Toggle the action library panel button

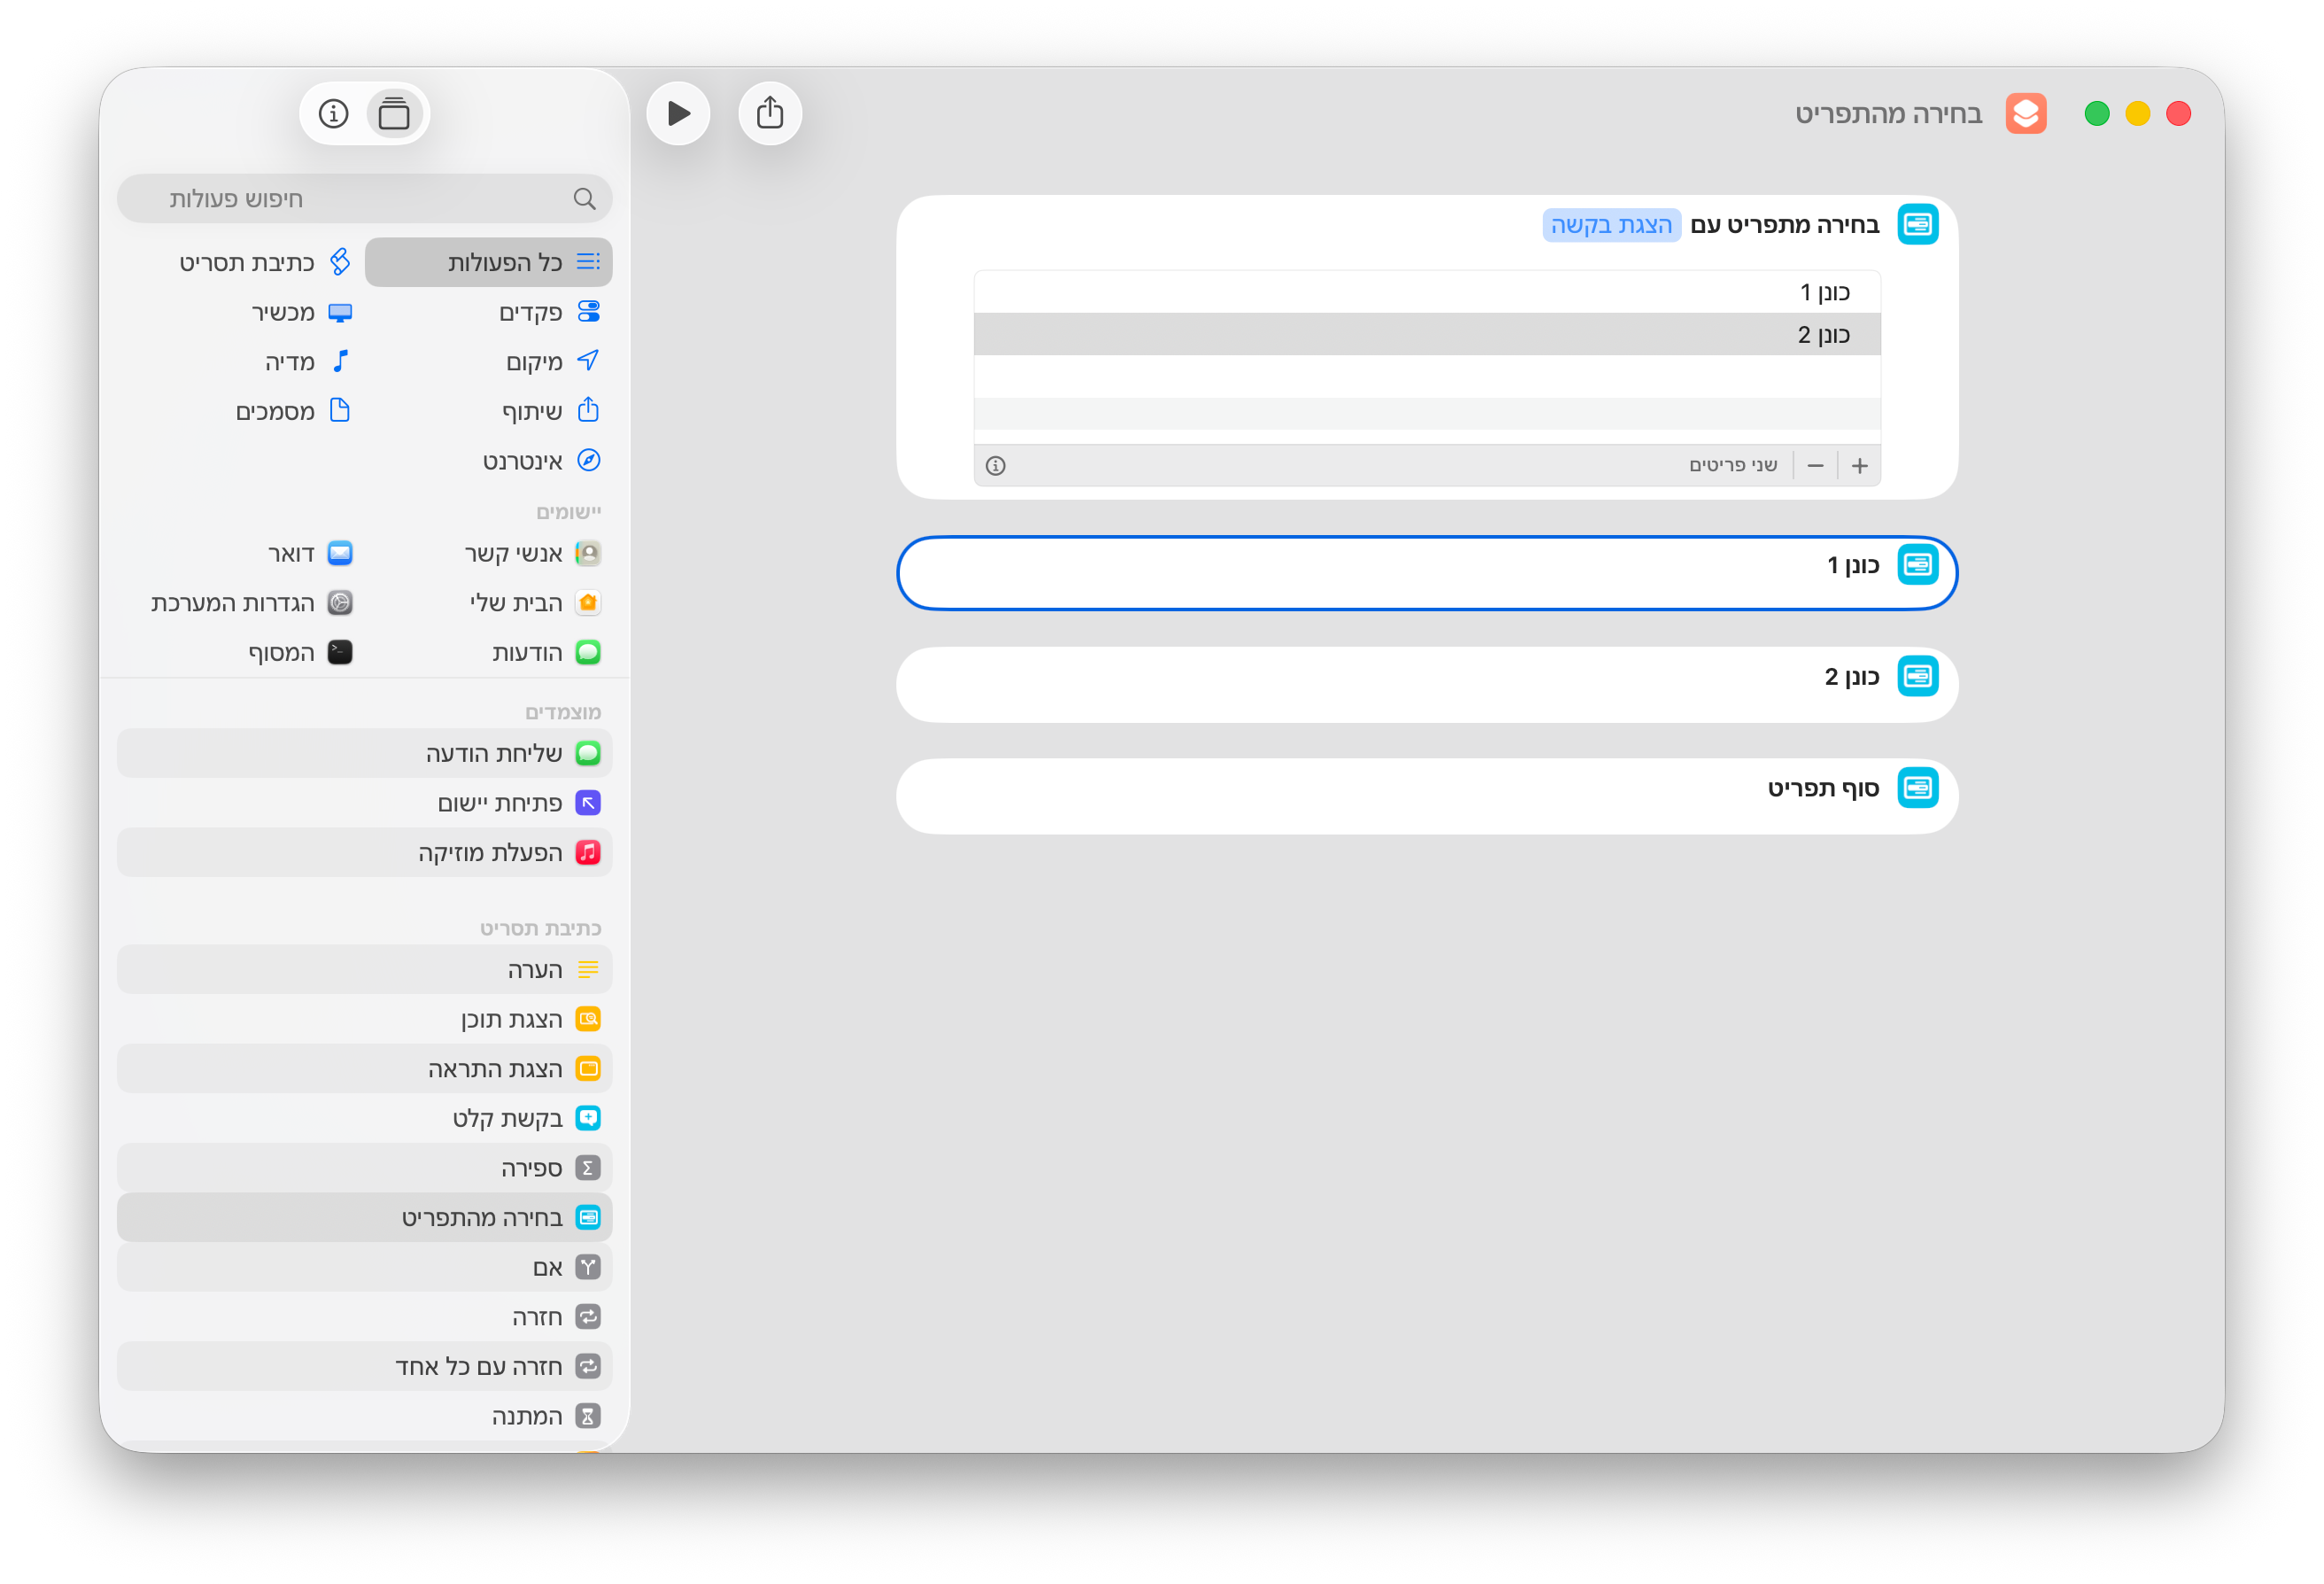pyautogui.click(x=394, y=114)
